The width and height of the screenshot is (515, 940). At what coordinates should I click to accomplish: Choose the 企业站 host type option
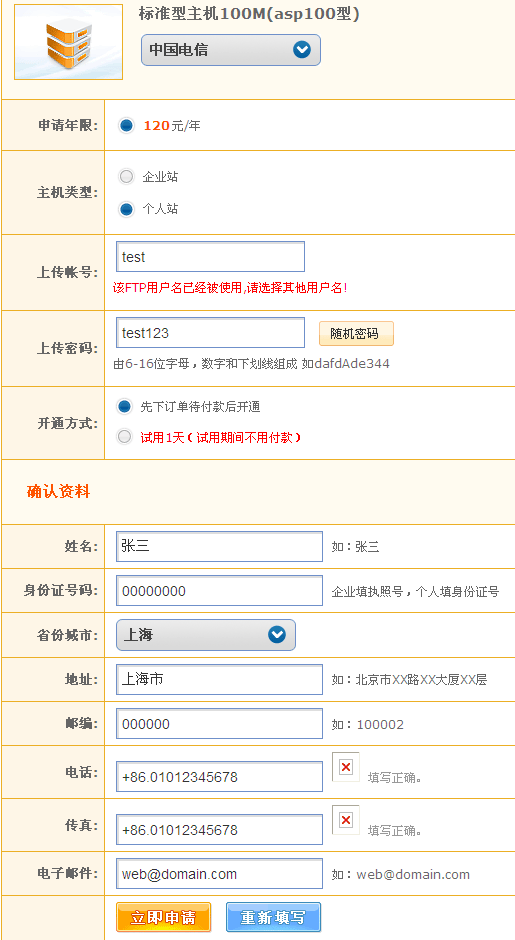pos(126,177)
